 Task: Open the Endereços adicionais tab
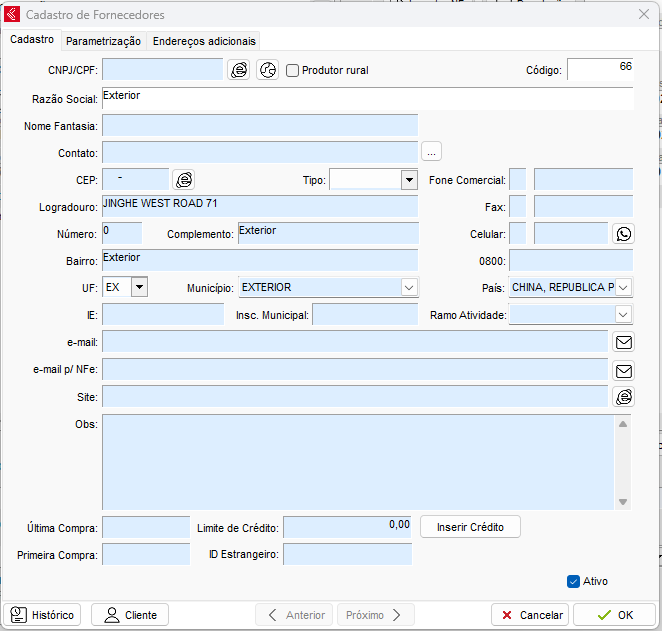click(x=204, y=41)
